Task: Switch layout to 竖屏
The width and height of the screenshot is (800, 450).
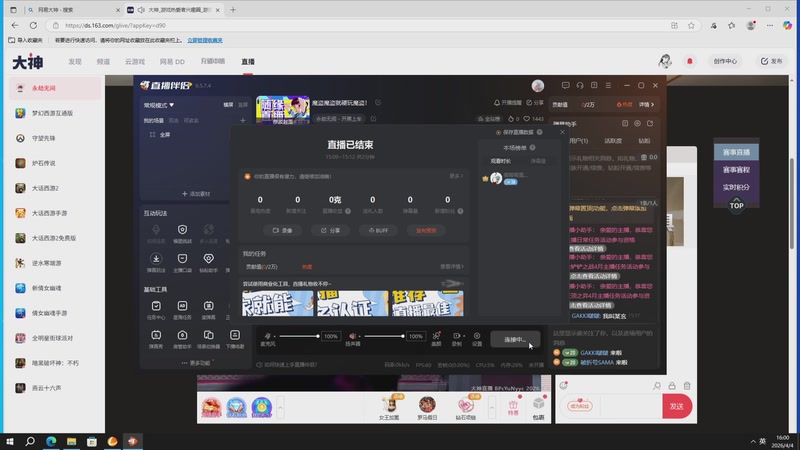Action: (x=243, y=105)
